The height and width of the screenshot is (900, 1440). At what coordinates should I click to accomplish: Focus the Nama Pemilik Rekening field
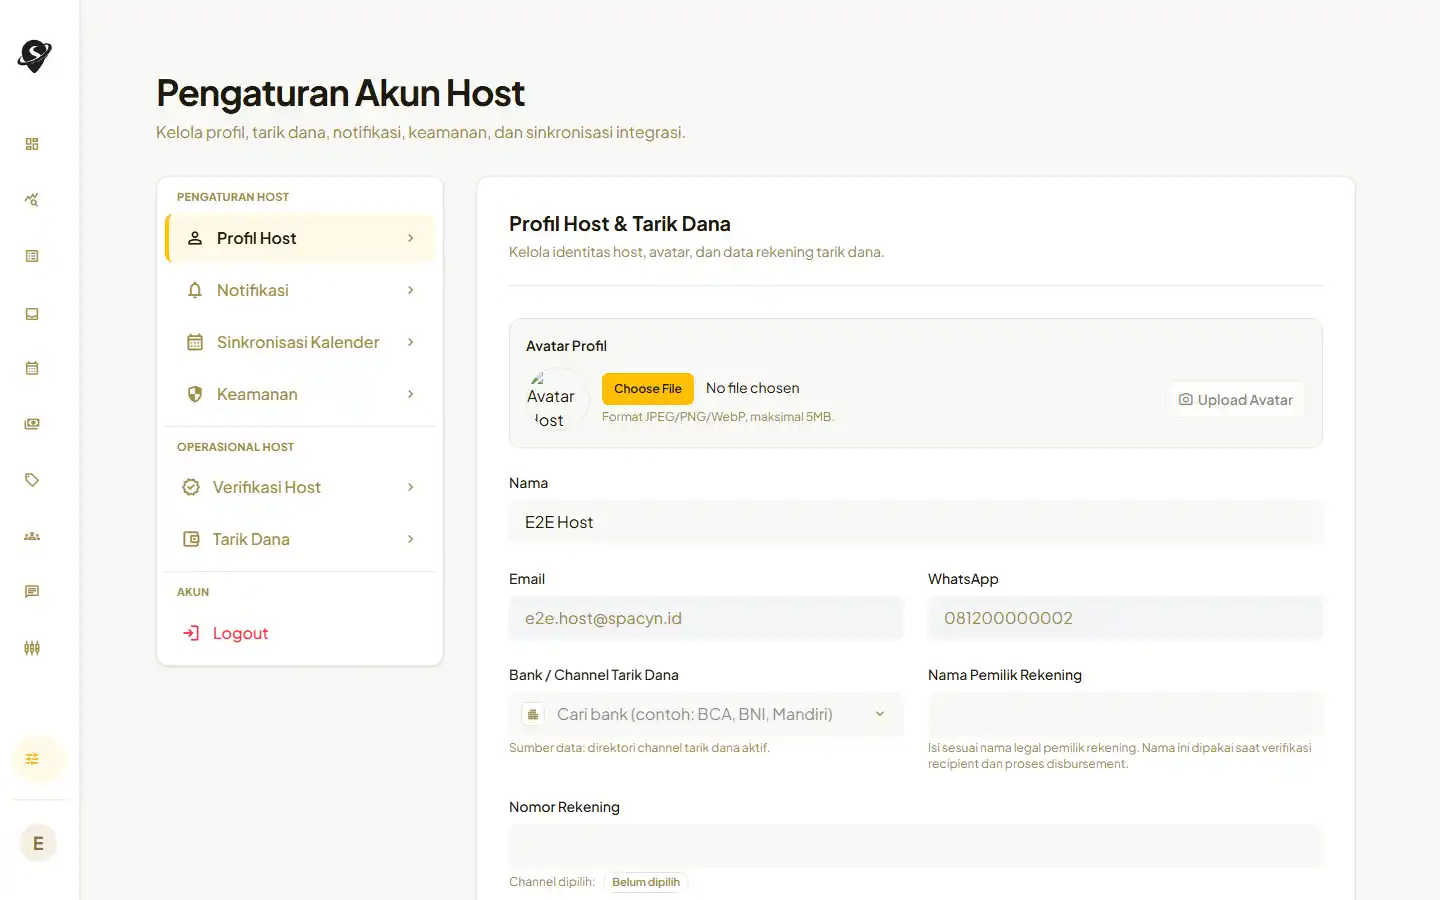click(1125, 714)
